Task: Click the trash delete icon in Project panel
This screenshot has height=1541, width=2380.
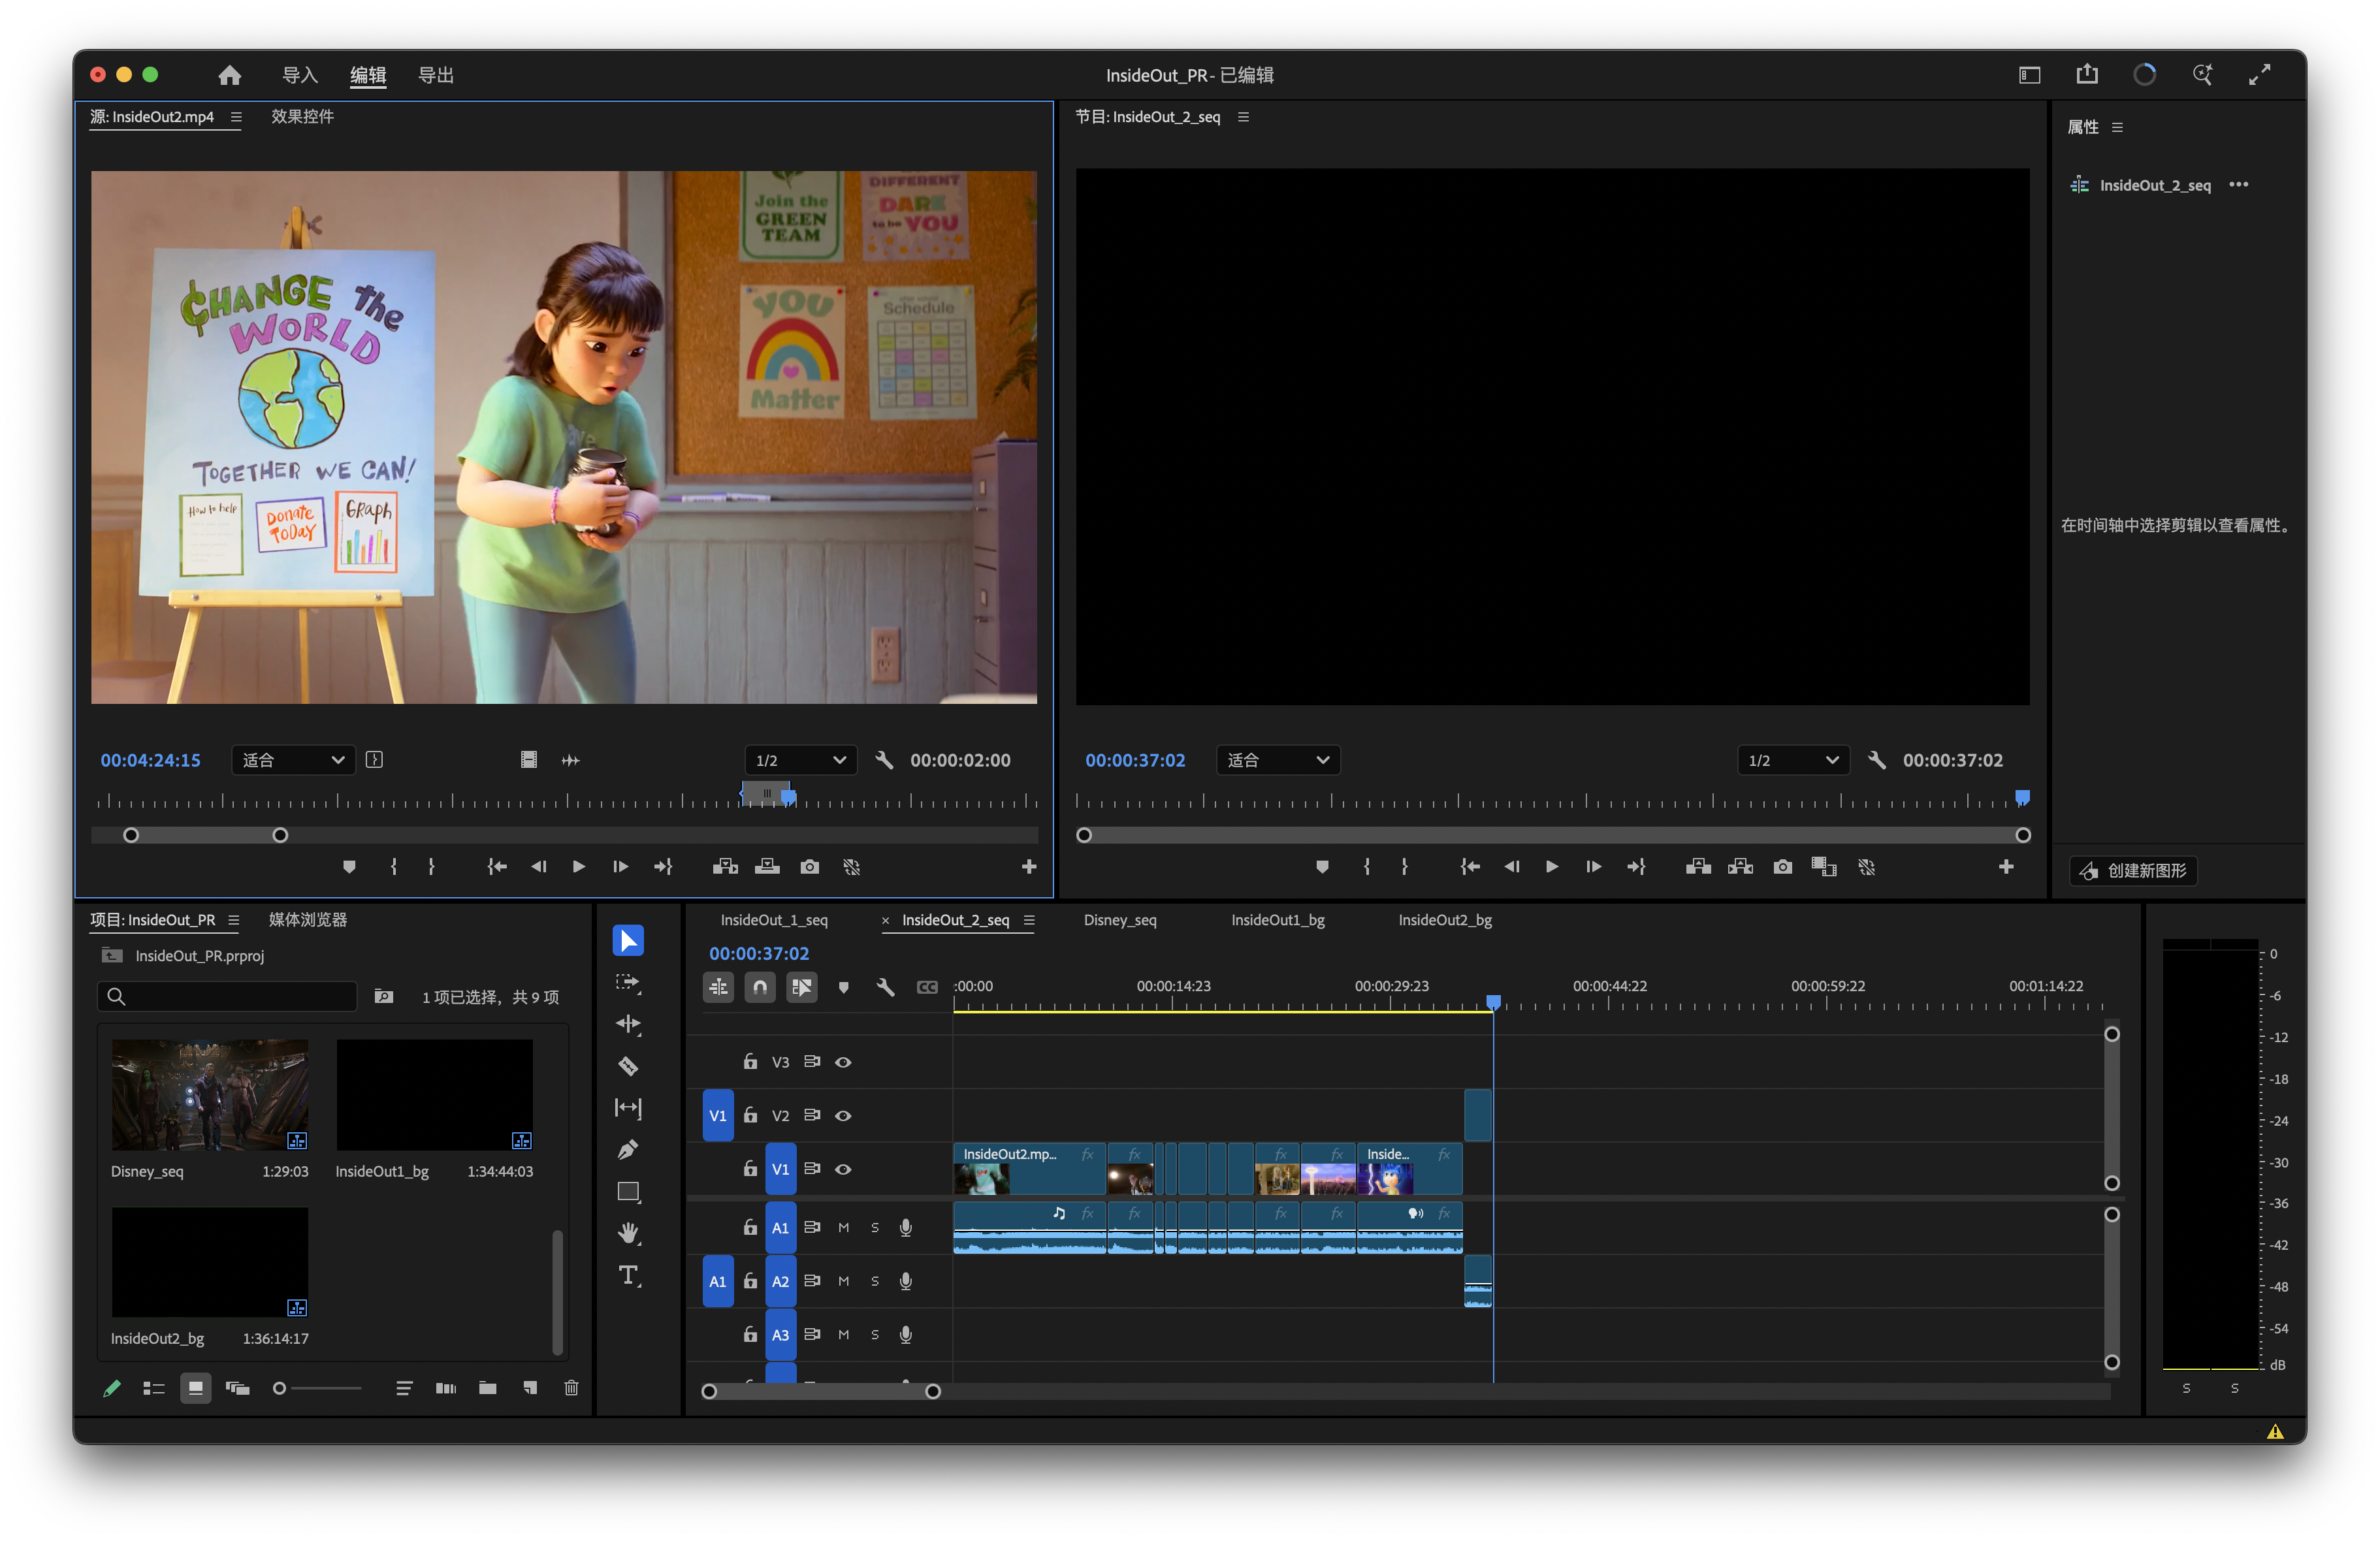Action: pos(571,1388)
